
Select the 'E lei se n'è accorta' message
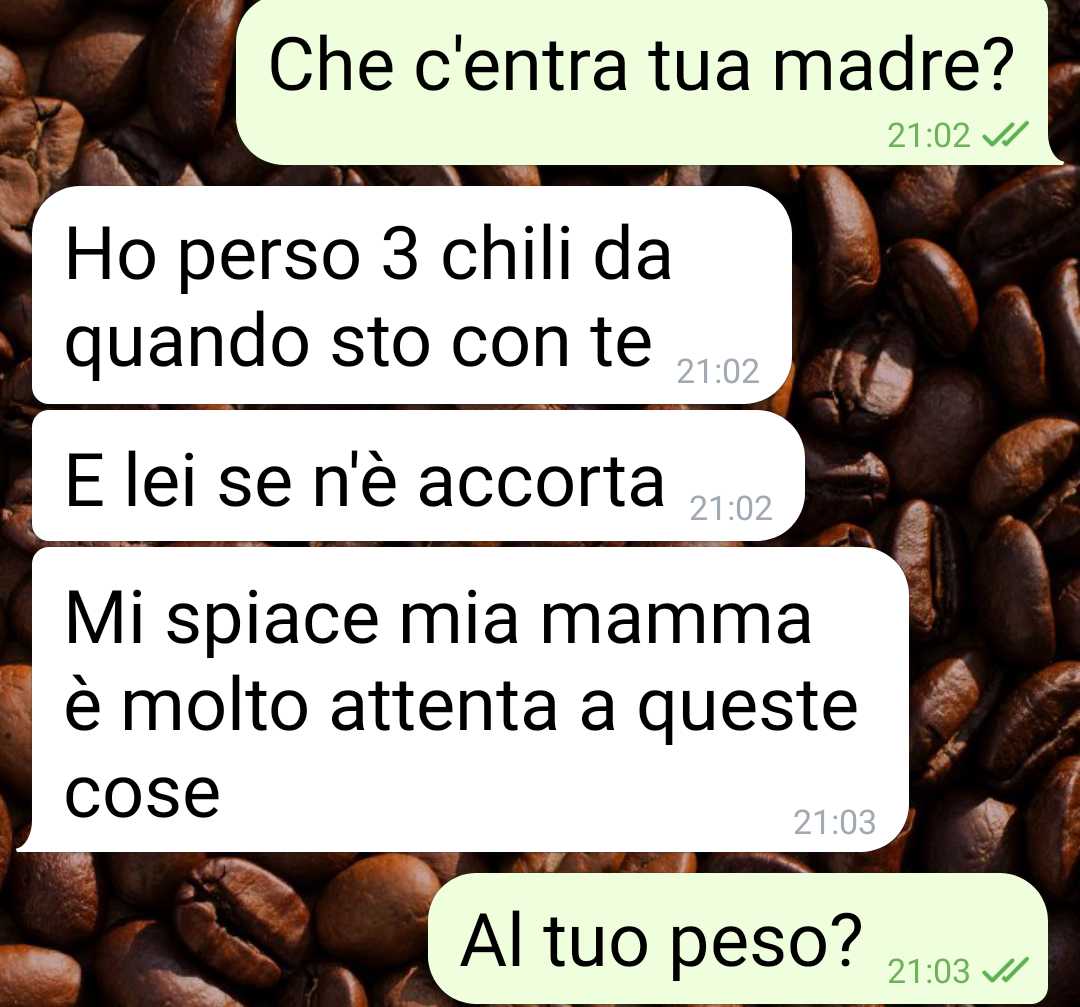418,476
